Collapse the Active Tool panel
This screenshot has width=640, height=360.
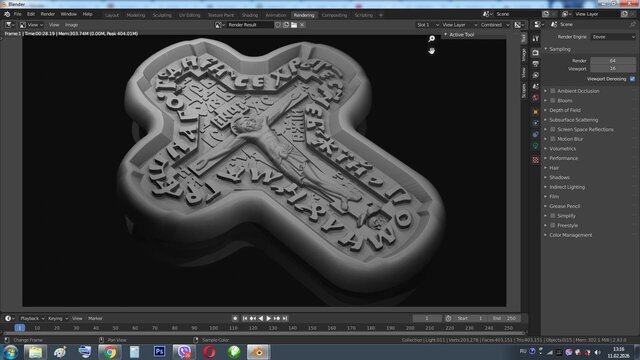(x=461, y=35)
